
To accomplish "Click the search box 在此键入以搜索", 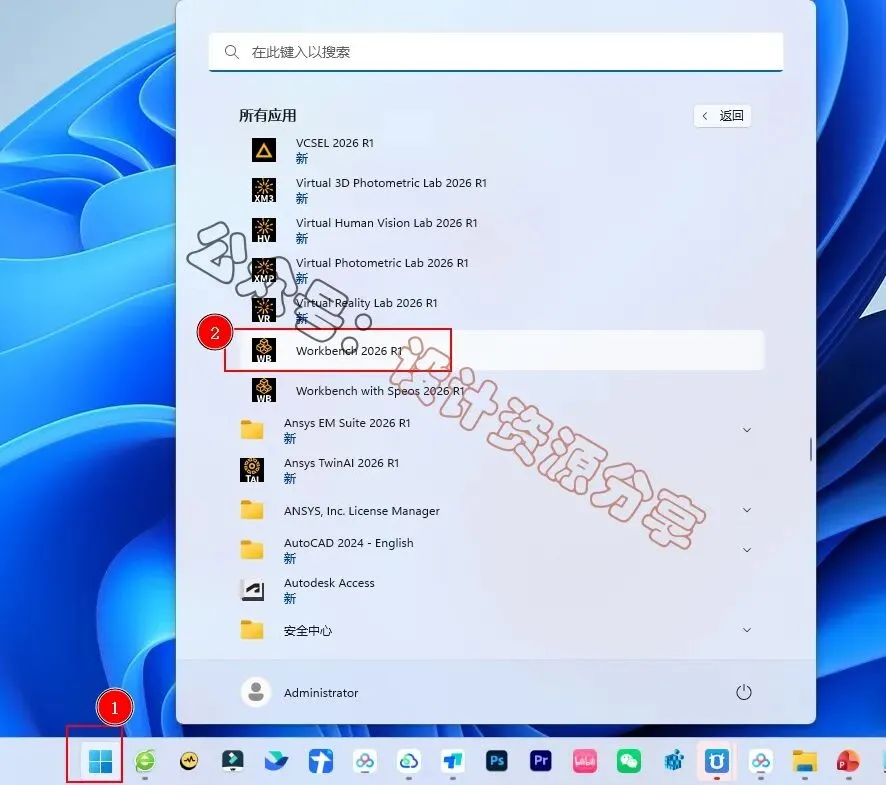I will tap(496, 52).
